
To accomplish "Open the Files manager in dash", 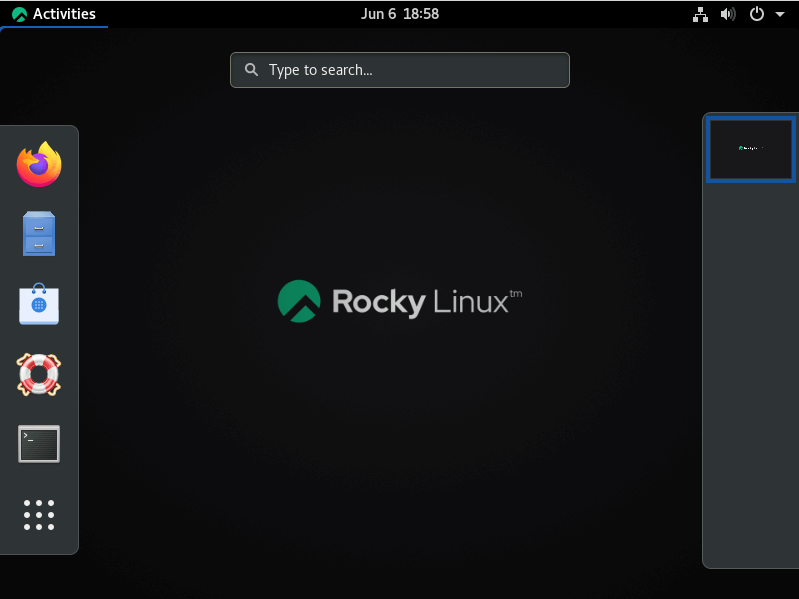I will [x=39, y=234].
